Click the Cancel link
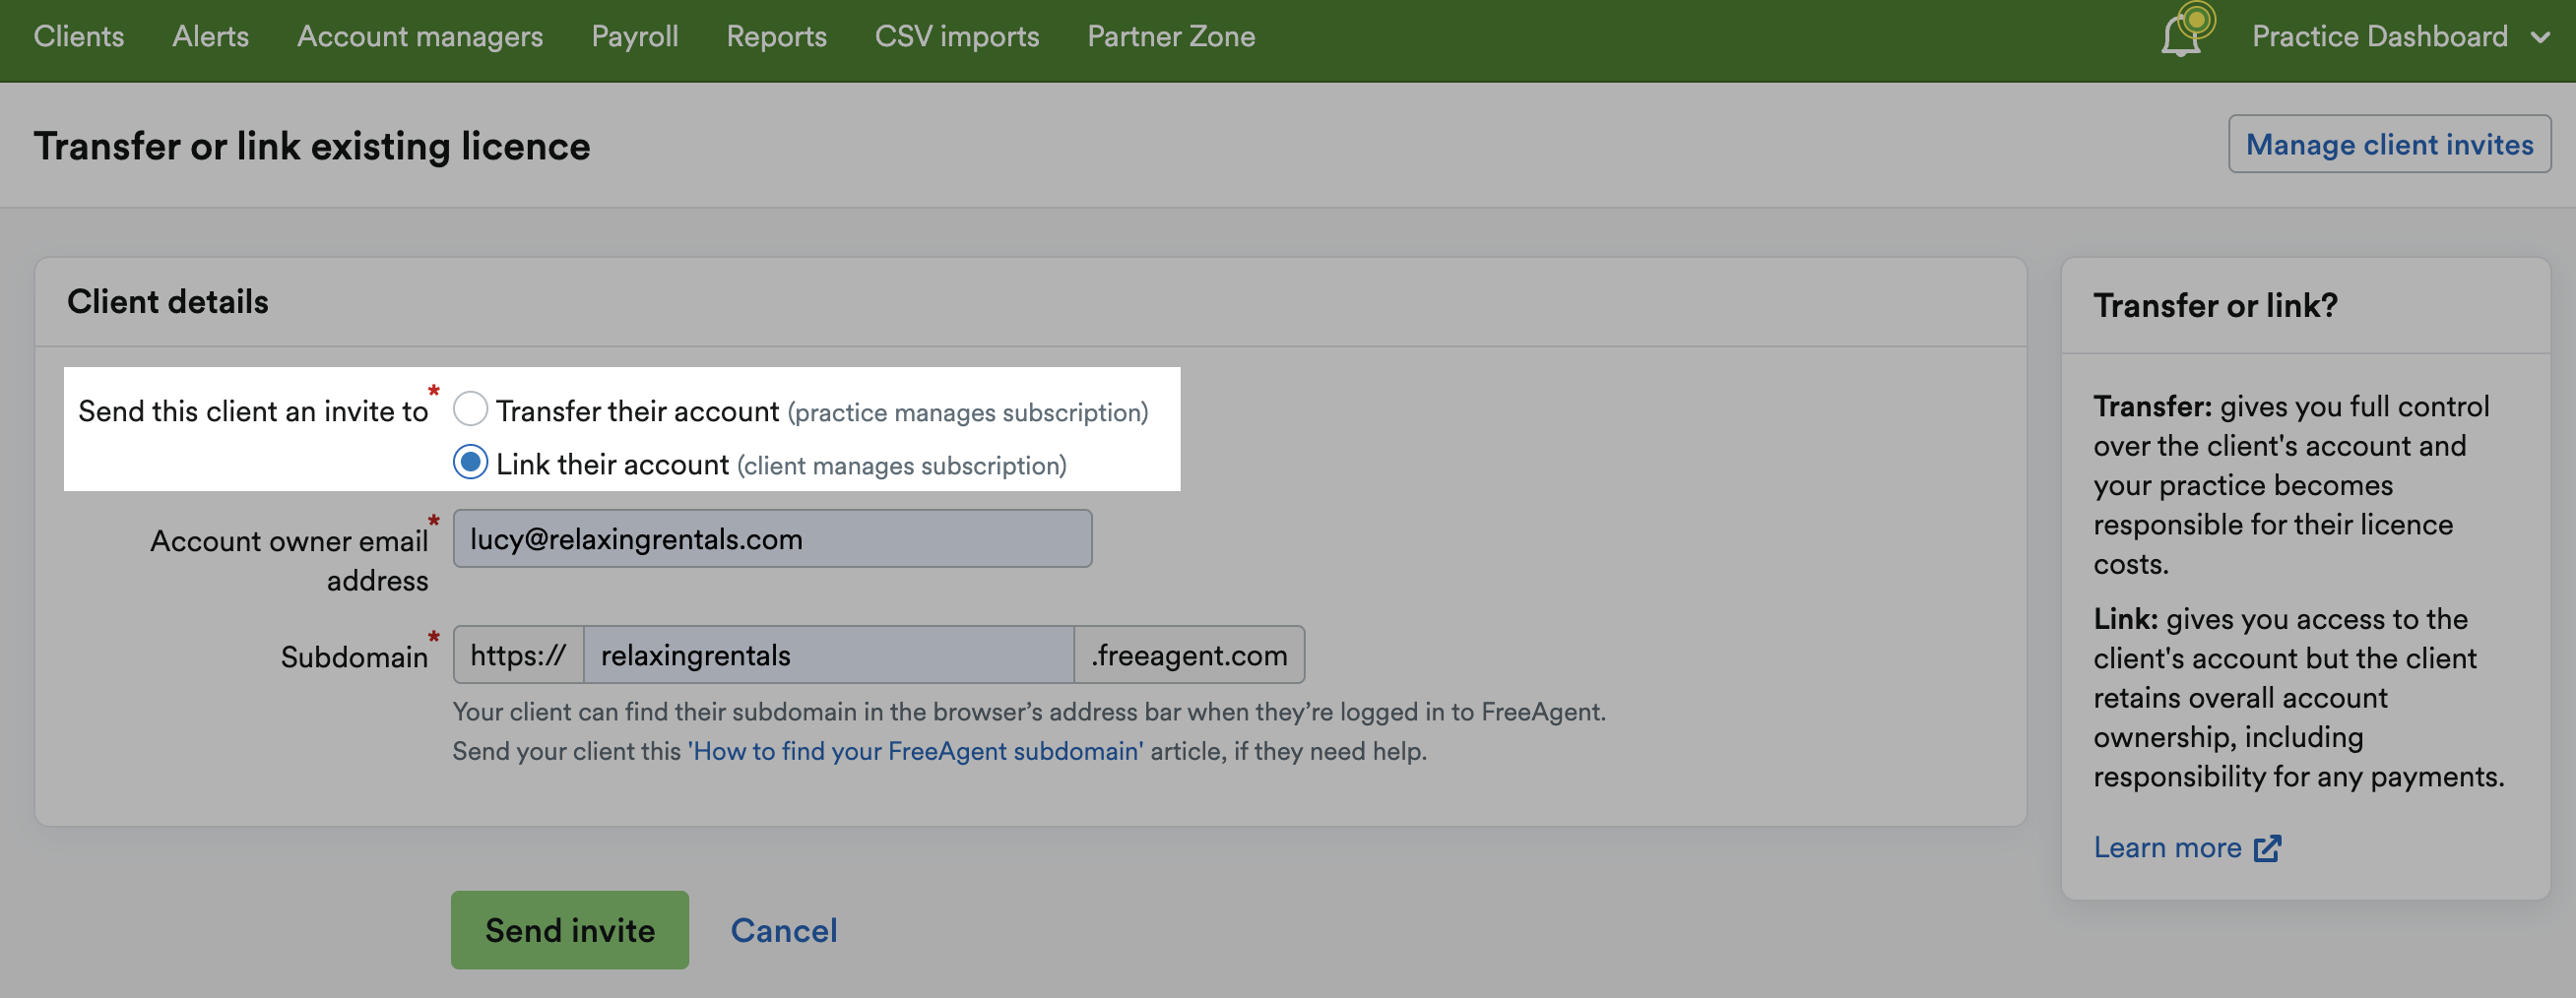This screenshot has height=998, width=2576. pyautogui.click(x=784, y=930)
